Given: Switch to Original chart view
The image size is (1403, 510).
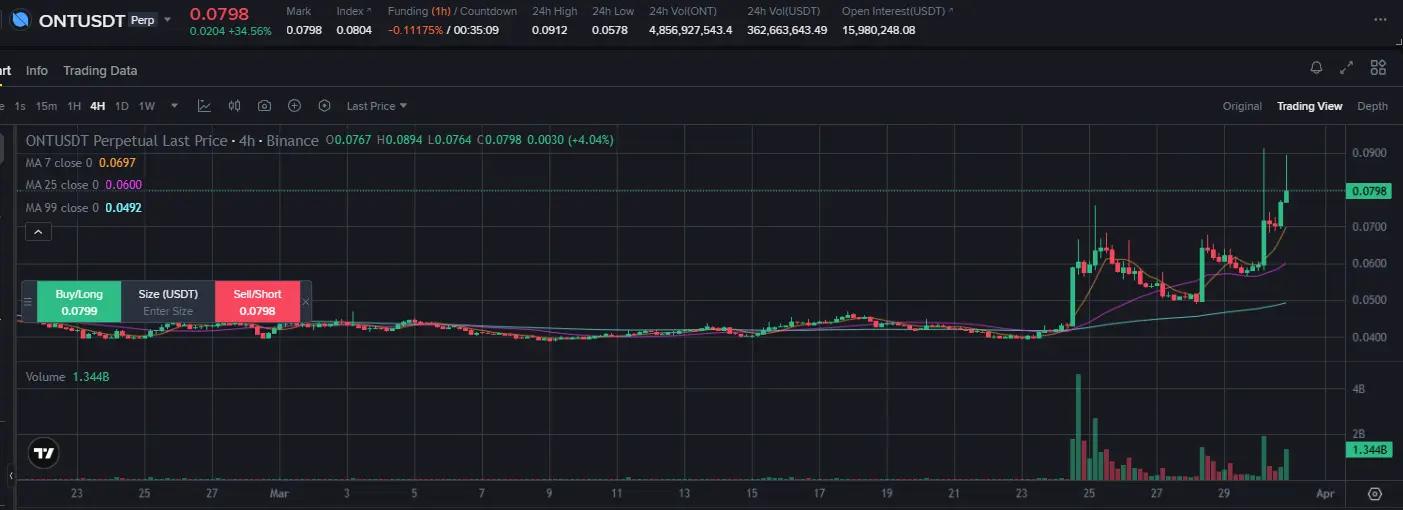Looking at the screenshot, I should (x=1242, y=106).
